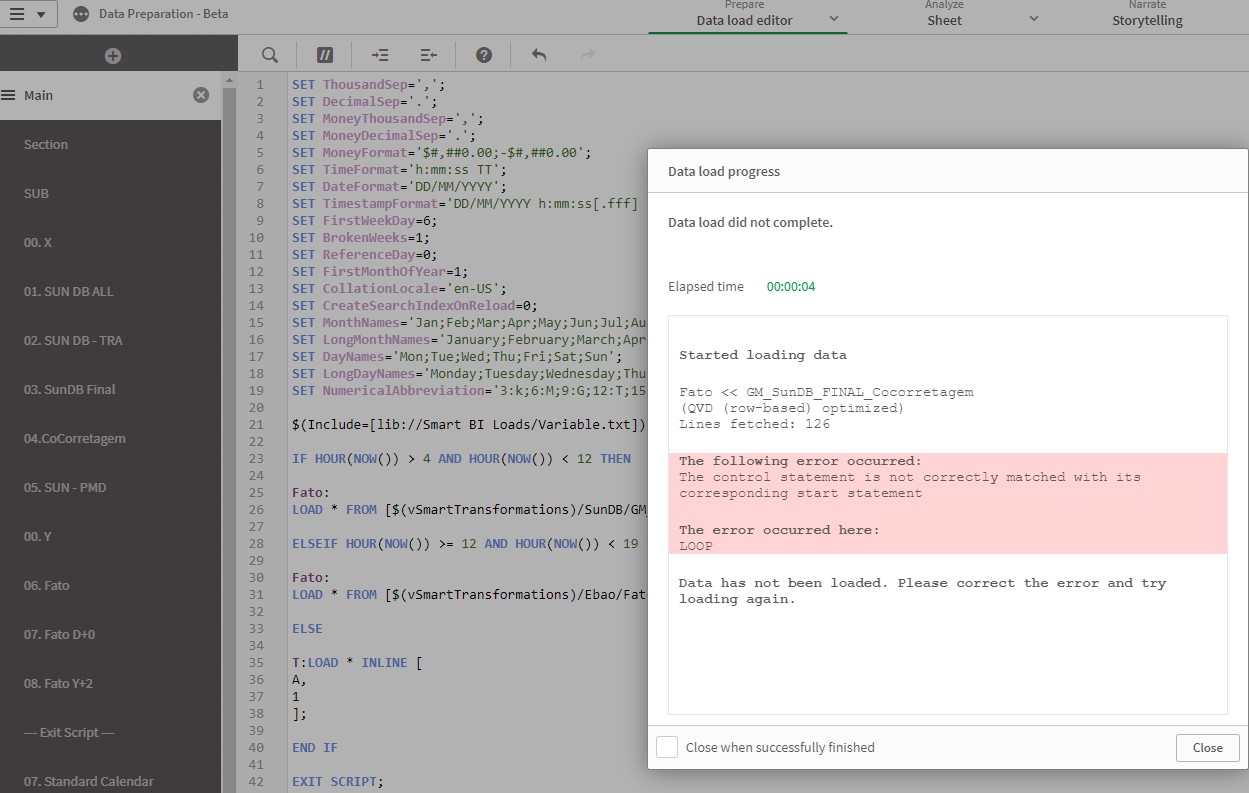Select the 06. Fato script section
The image size is (1249, 793).
[47, 585]
